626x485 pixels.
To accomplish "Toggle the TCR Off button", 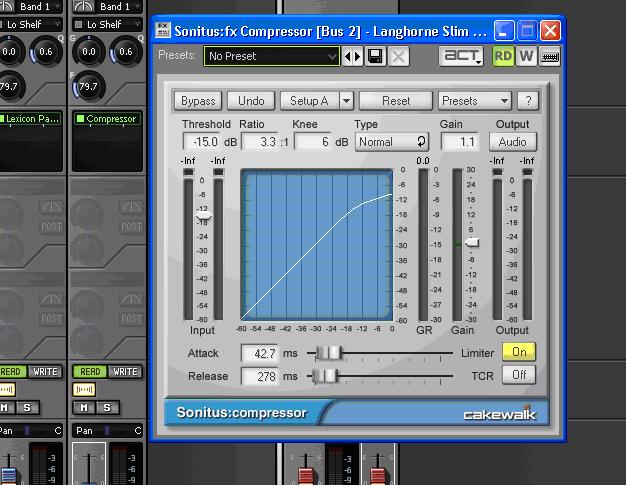I will (x=519, y=375).
